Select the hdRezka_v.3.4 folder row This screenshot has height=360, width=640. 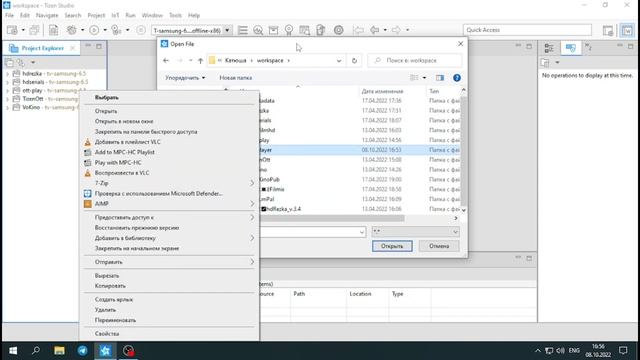(x=360, y=209)
